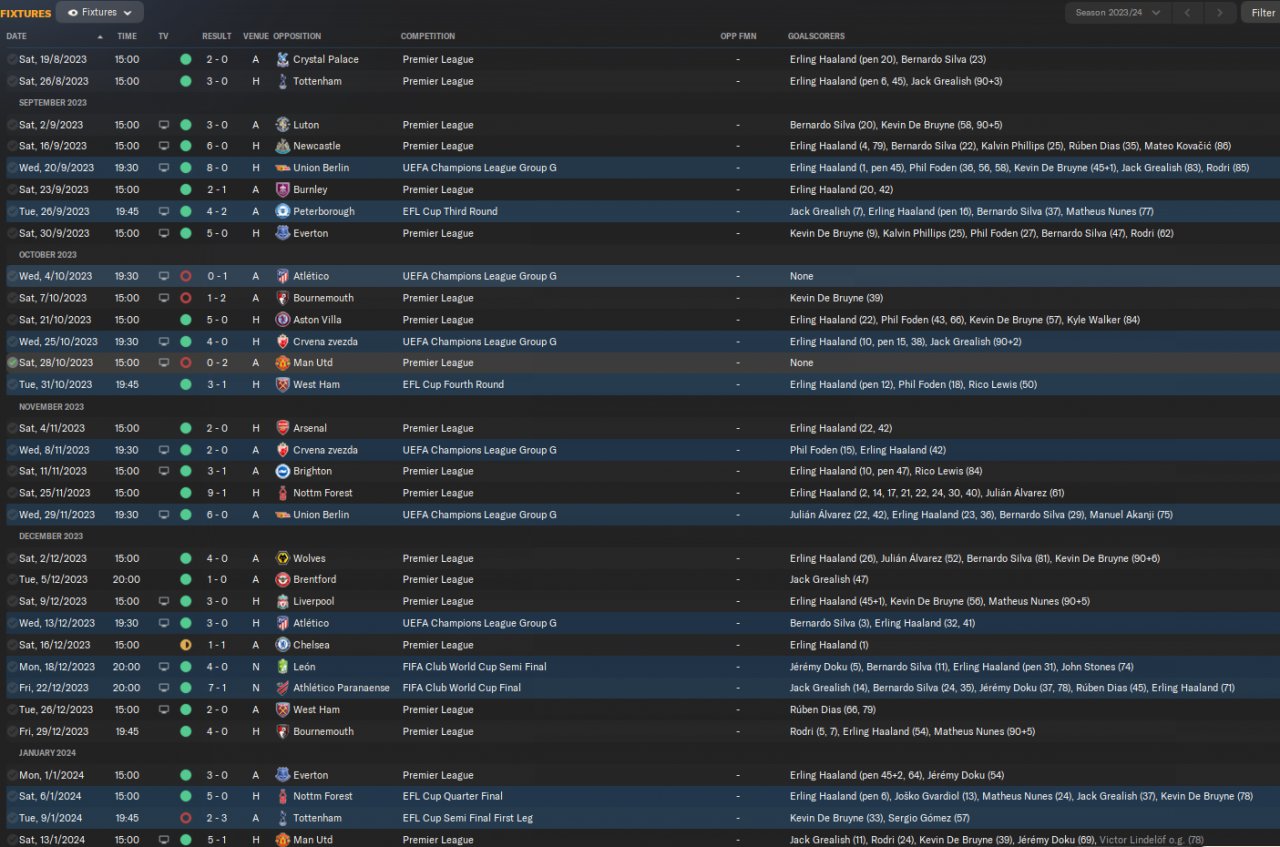Click the goalscorer text Kevin De Bruyne (39)
The height and width of the screenshot is (847, 1280).
point(836,298)
